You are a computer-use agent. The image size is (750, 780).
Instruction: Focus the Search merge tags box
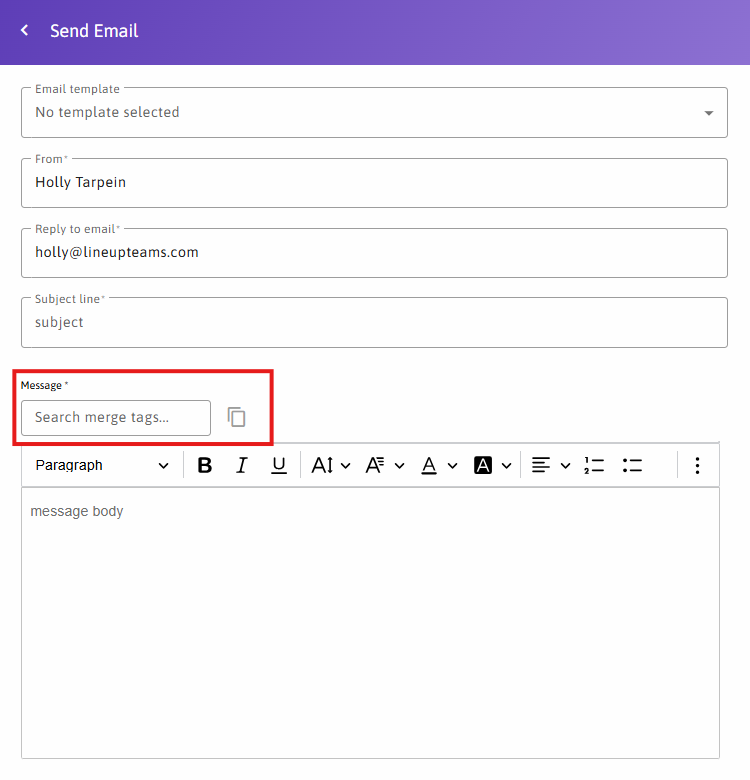[x=116, y=418]
